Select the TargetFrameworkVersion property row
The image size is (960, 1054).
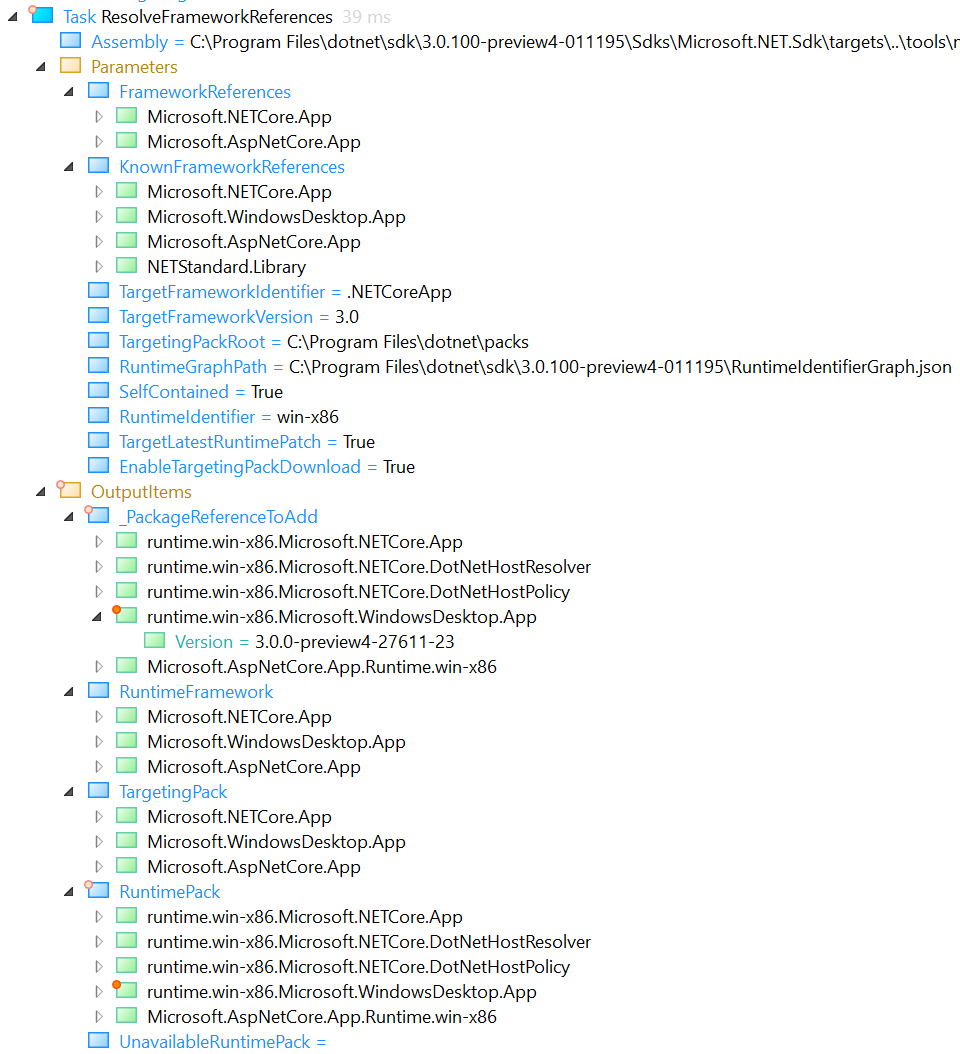(216, 316)
